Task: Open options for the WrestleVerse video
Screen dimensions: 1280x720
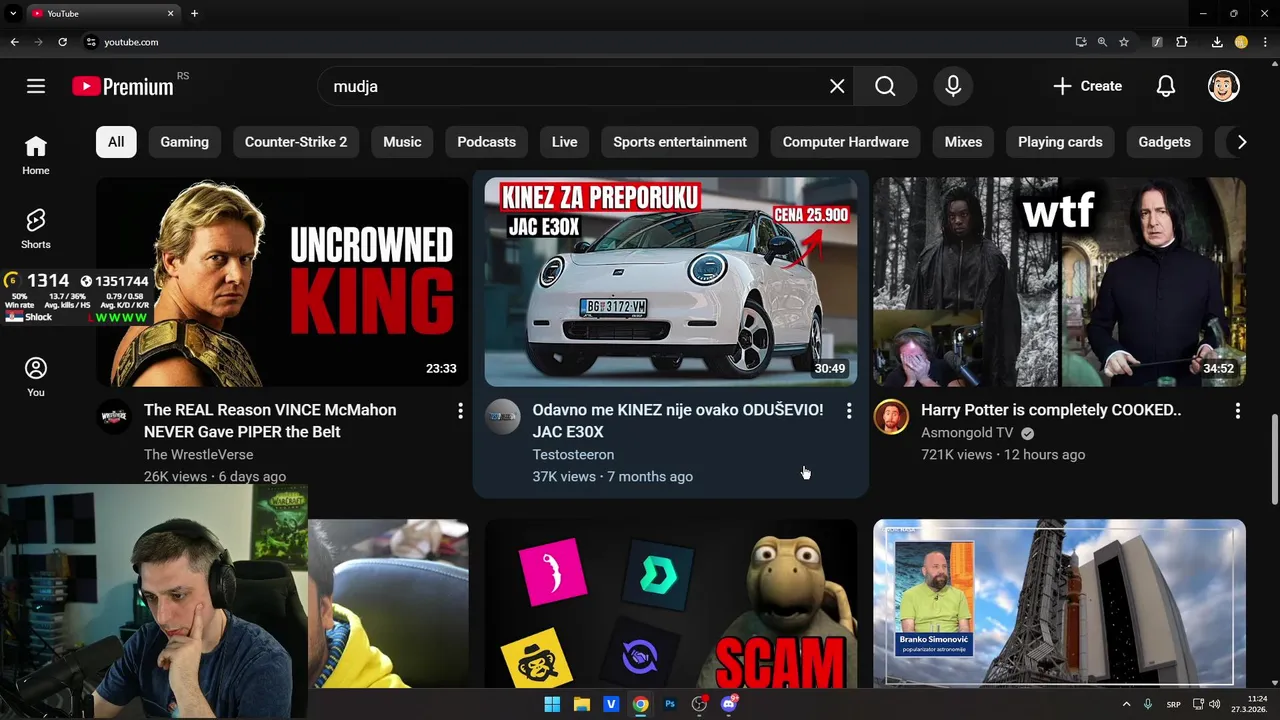Action: coord(460,411)
